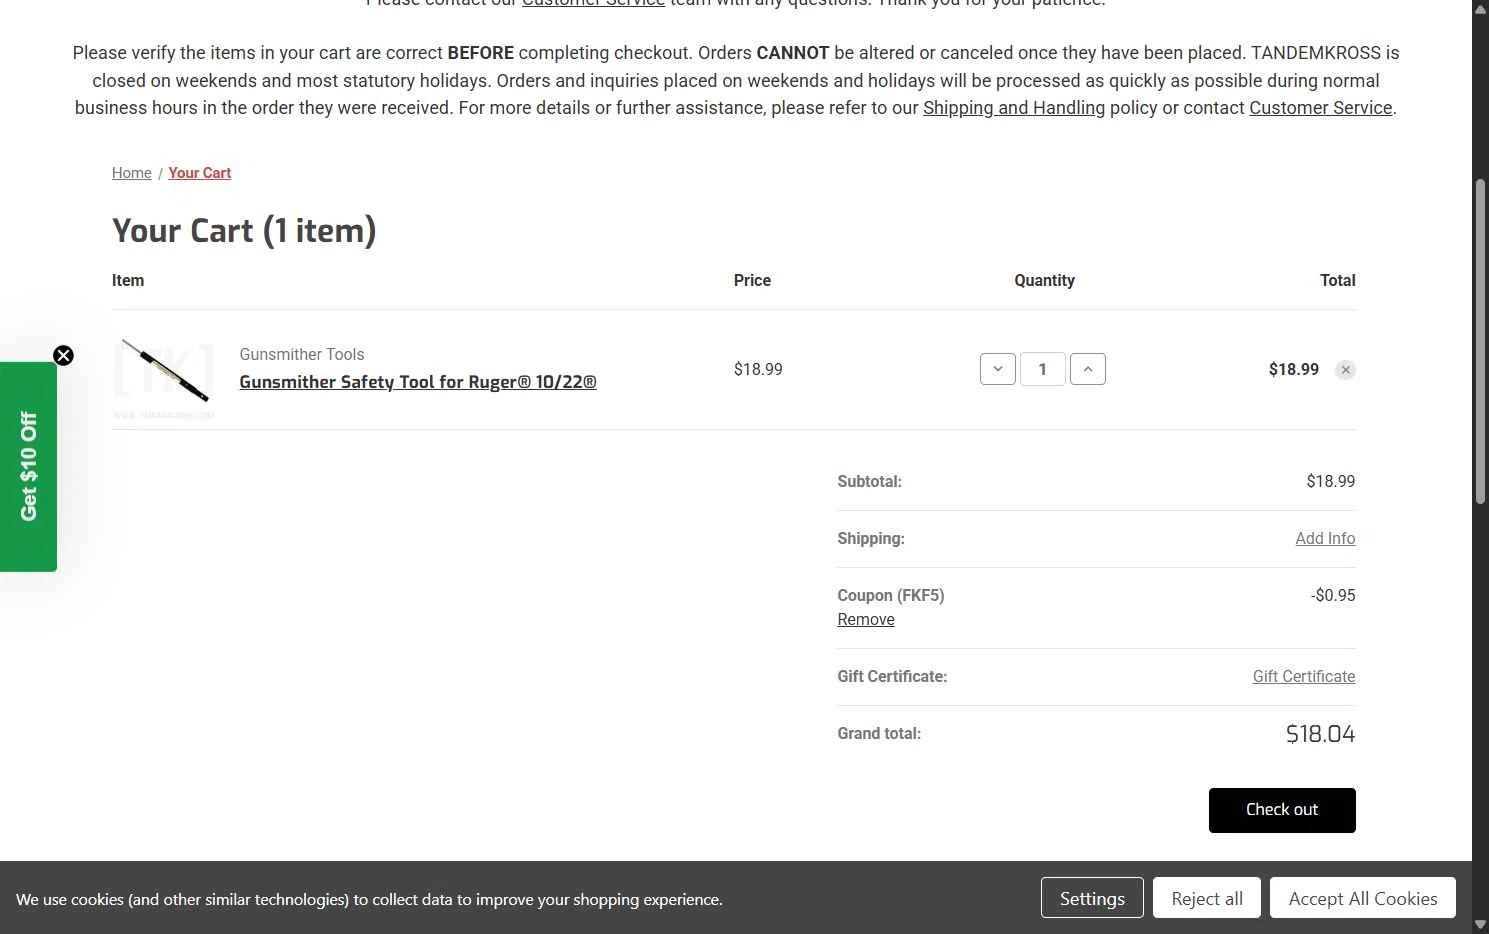Click the scrollbar up arrow

(1480, 8)
